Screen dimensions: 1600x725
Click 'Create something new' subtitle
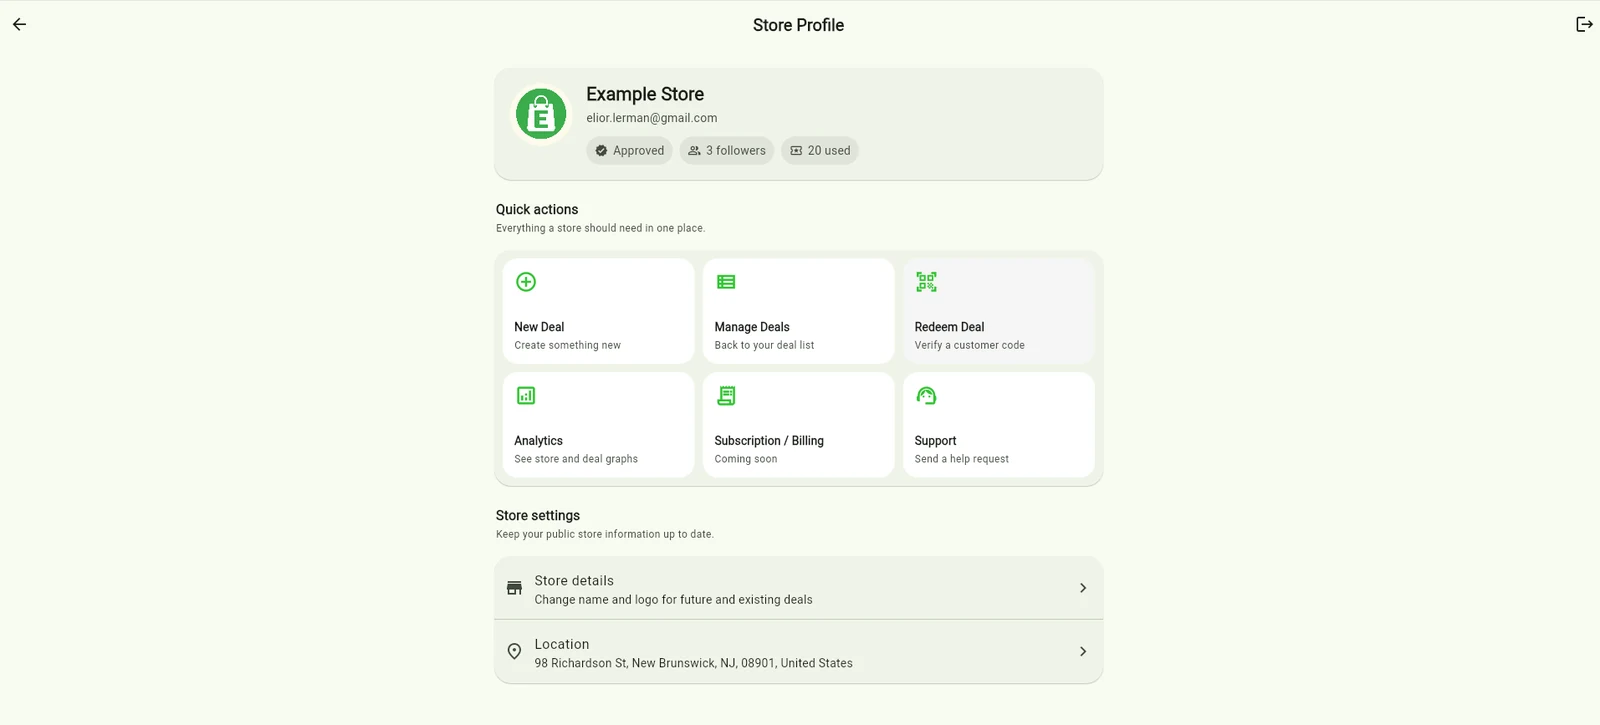point(567,346)
